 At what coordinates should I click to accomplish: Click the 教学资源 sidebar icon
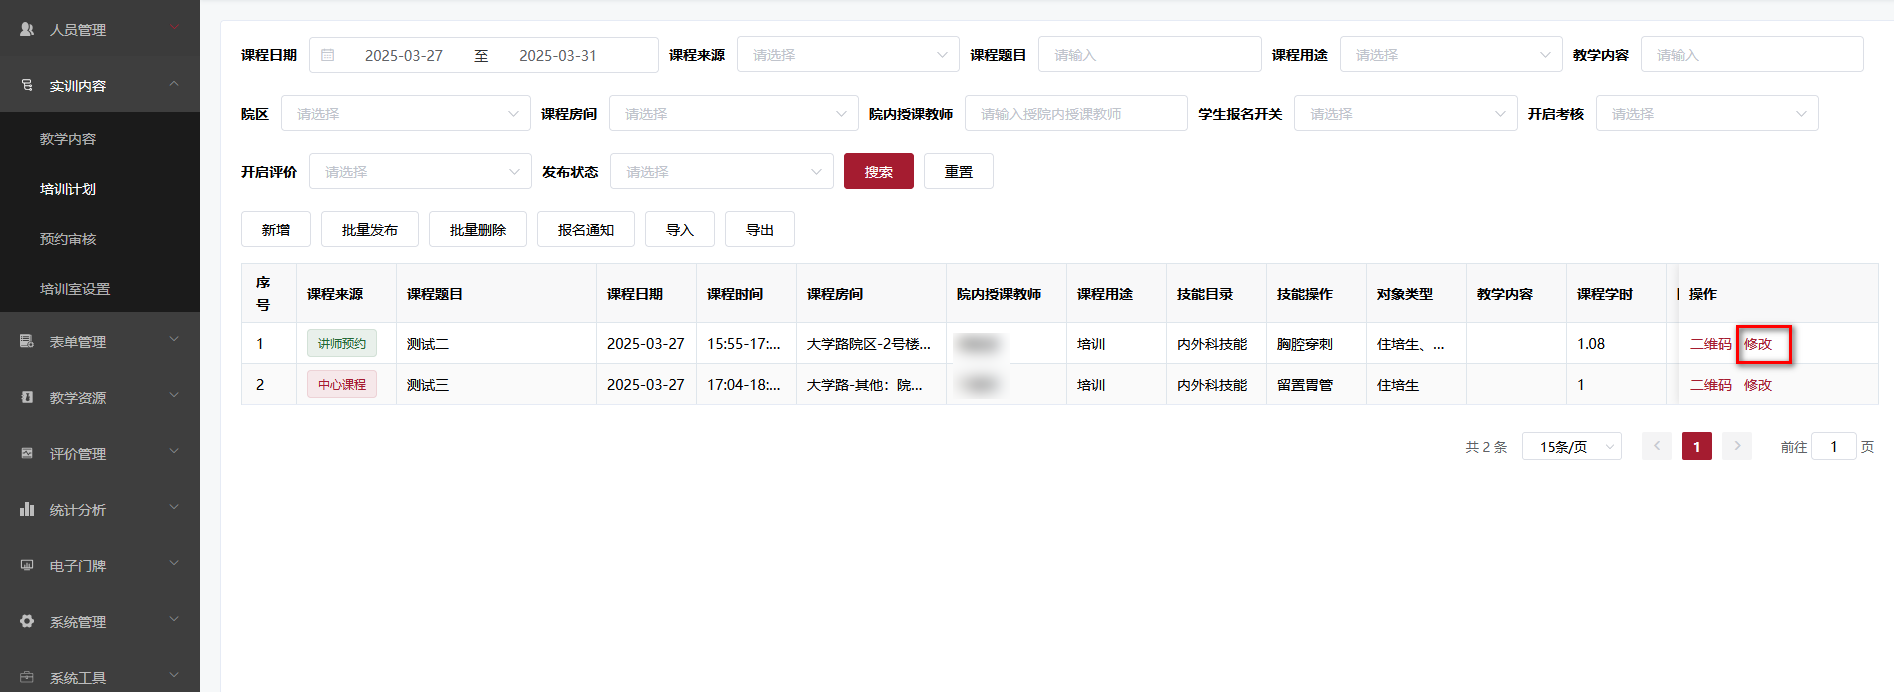coord(27,397)
